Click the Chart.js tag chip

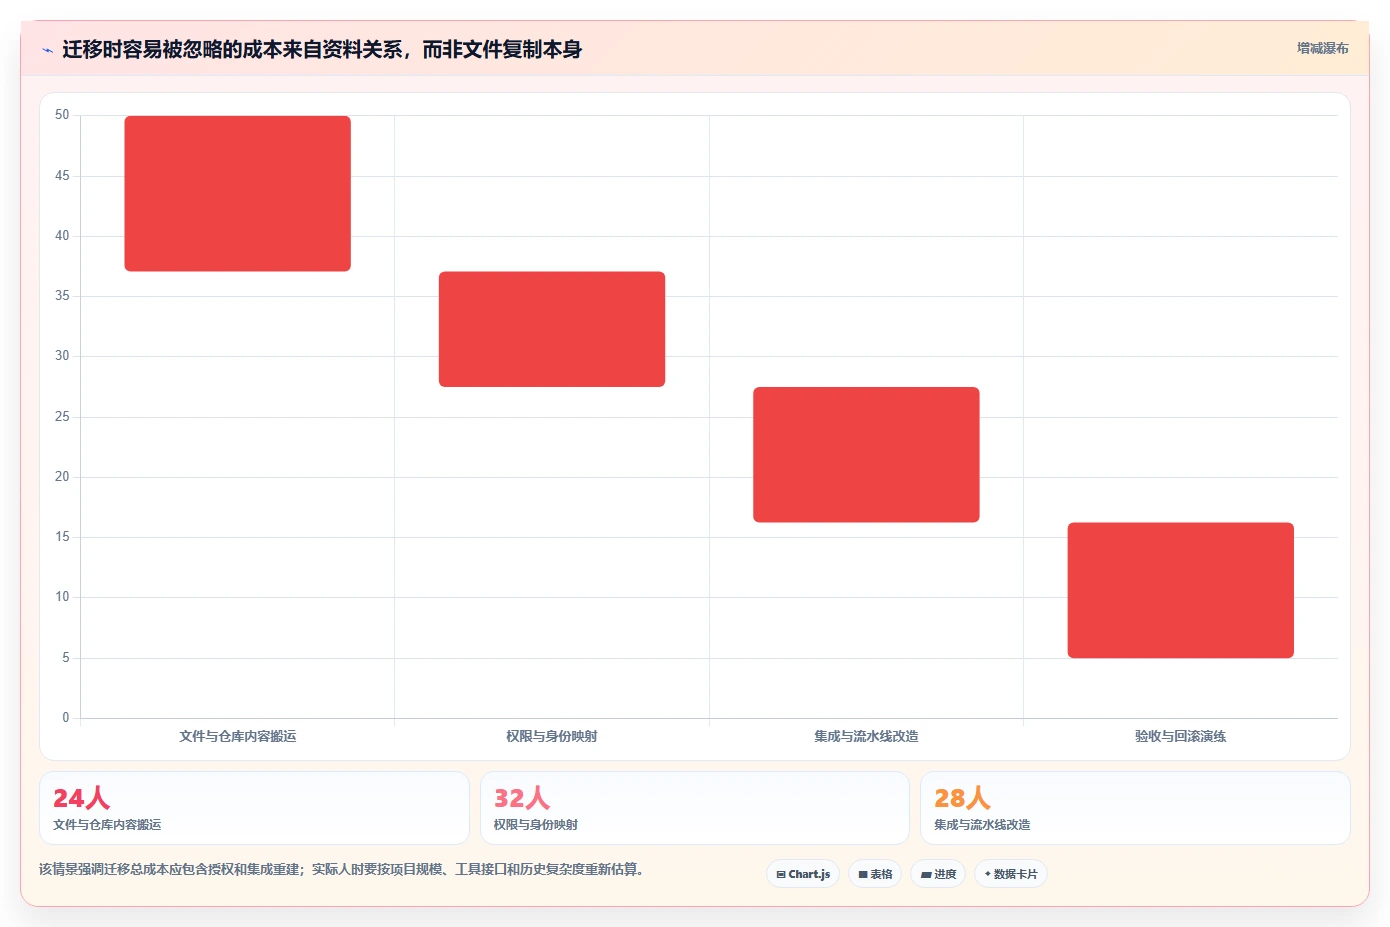[803, 874]
